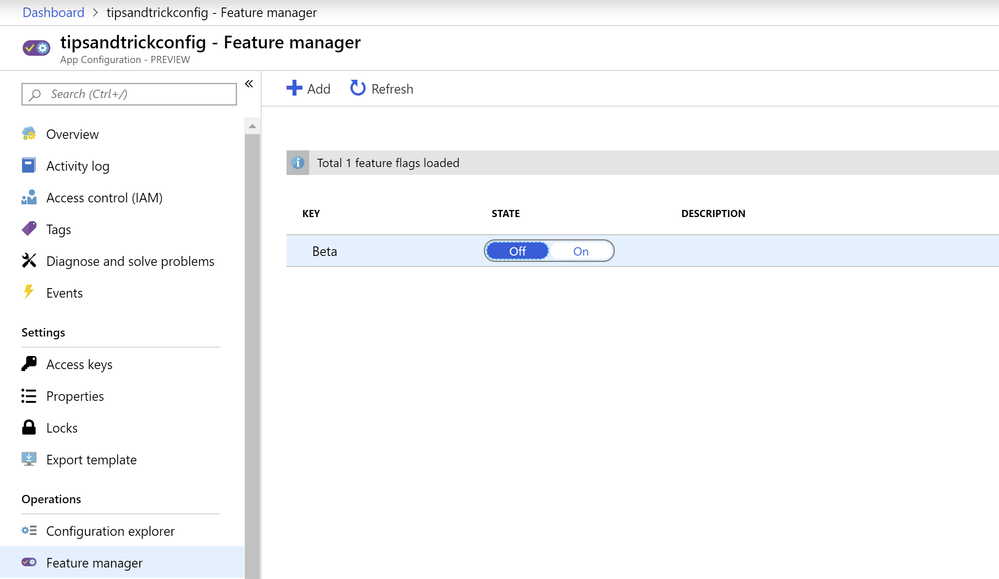Go to the Dashboard breadcrumb link

(x=53, y=12)
